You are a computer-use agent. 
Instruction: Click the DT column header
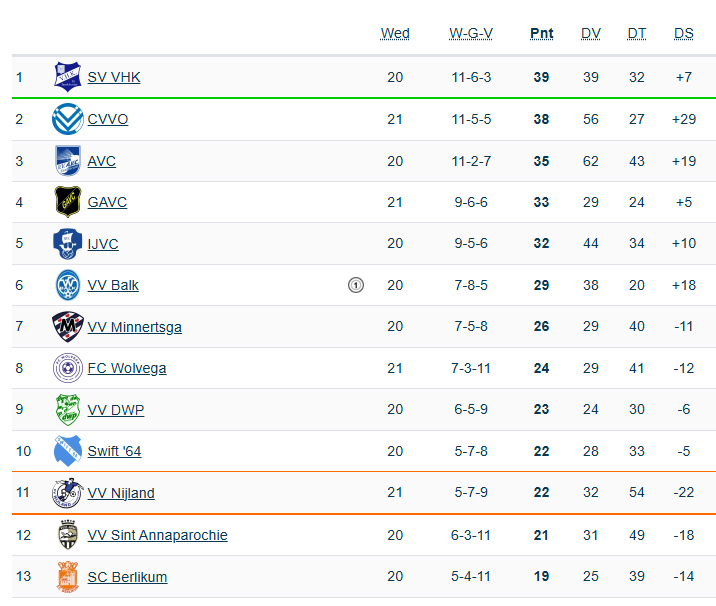[637, 33]
